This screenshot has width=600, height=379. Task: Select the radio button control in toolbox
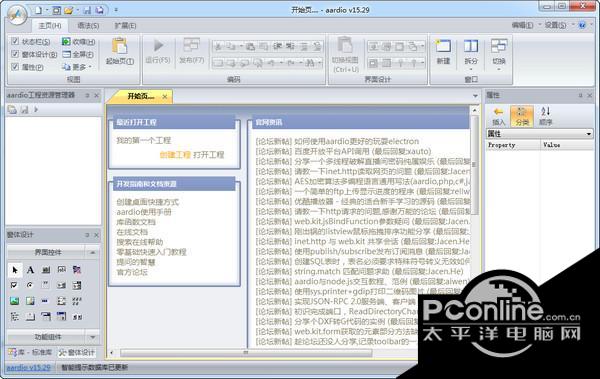pos(30,285)
